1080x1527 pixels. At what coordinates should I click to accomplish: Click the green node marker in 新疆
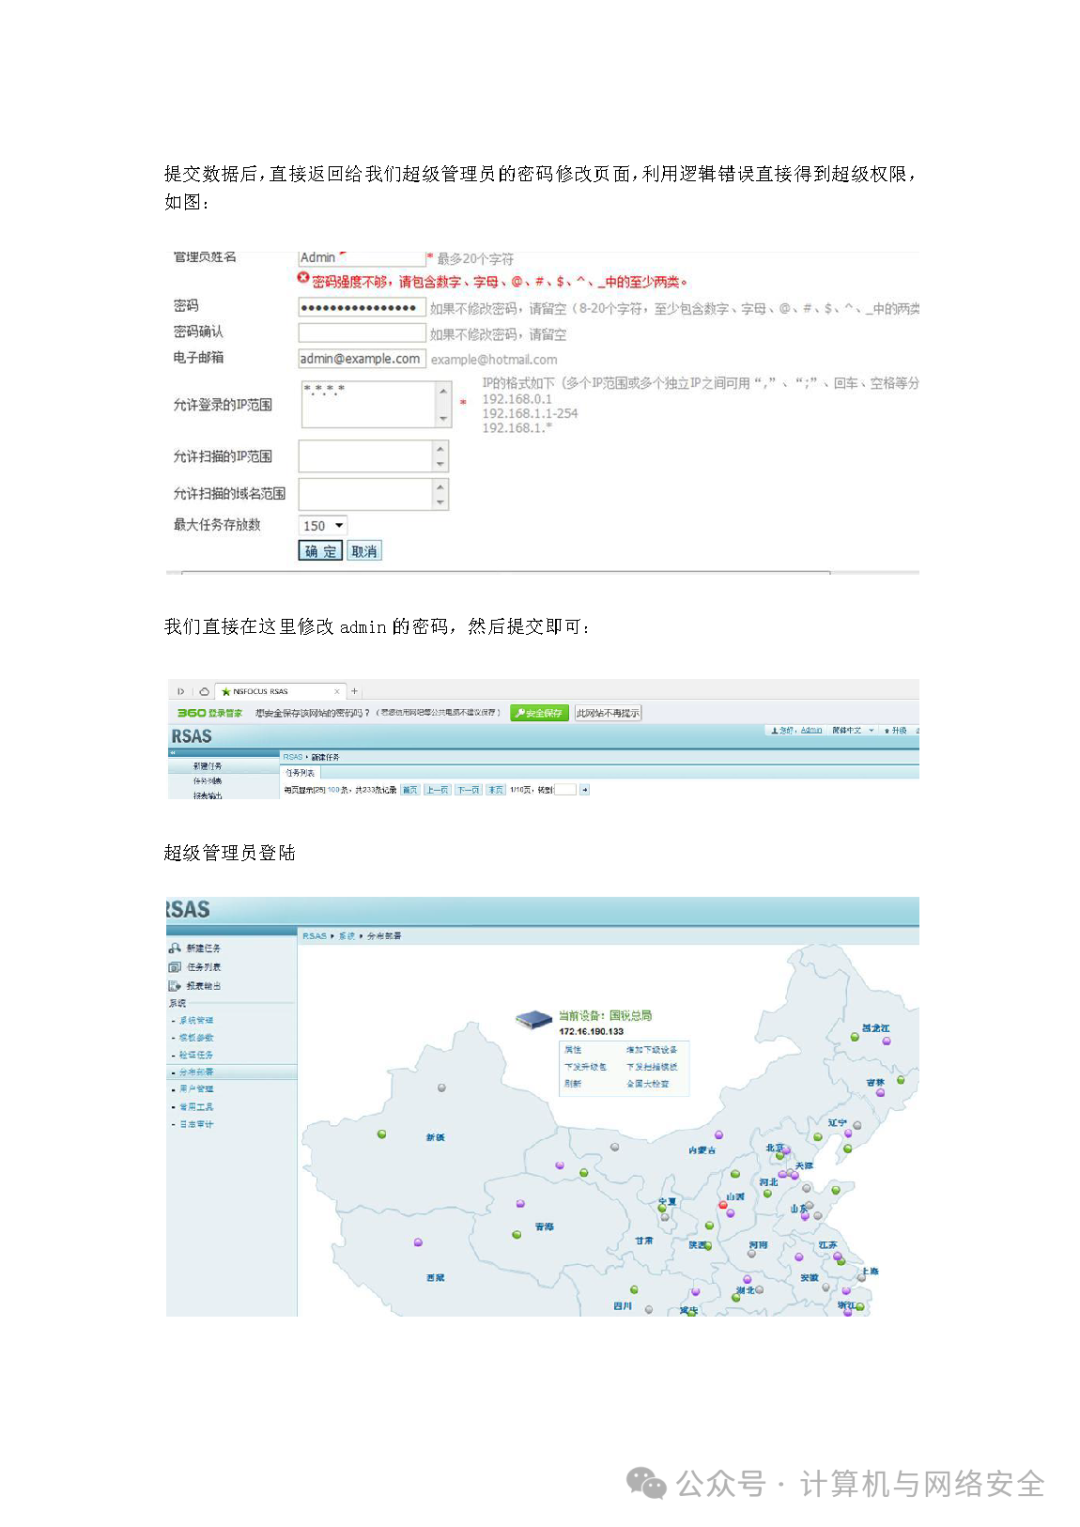[x=382, y=1134]
